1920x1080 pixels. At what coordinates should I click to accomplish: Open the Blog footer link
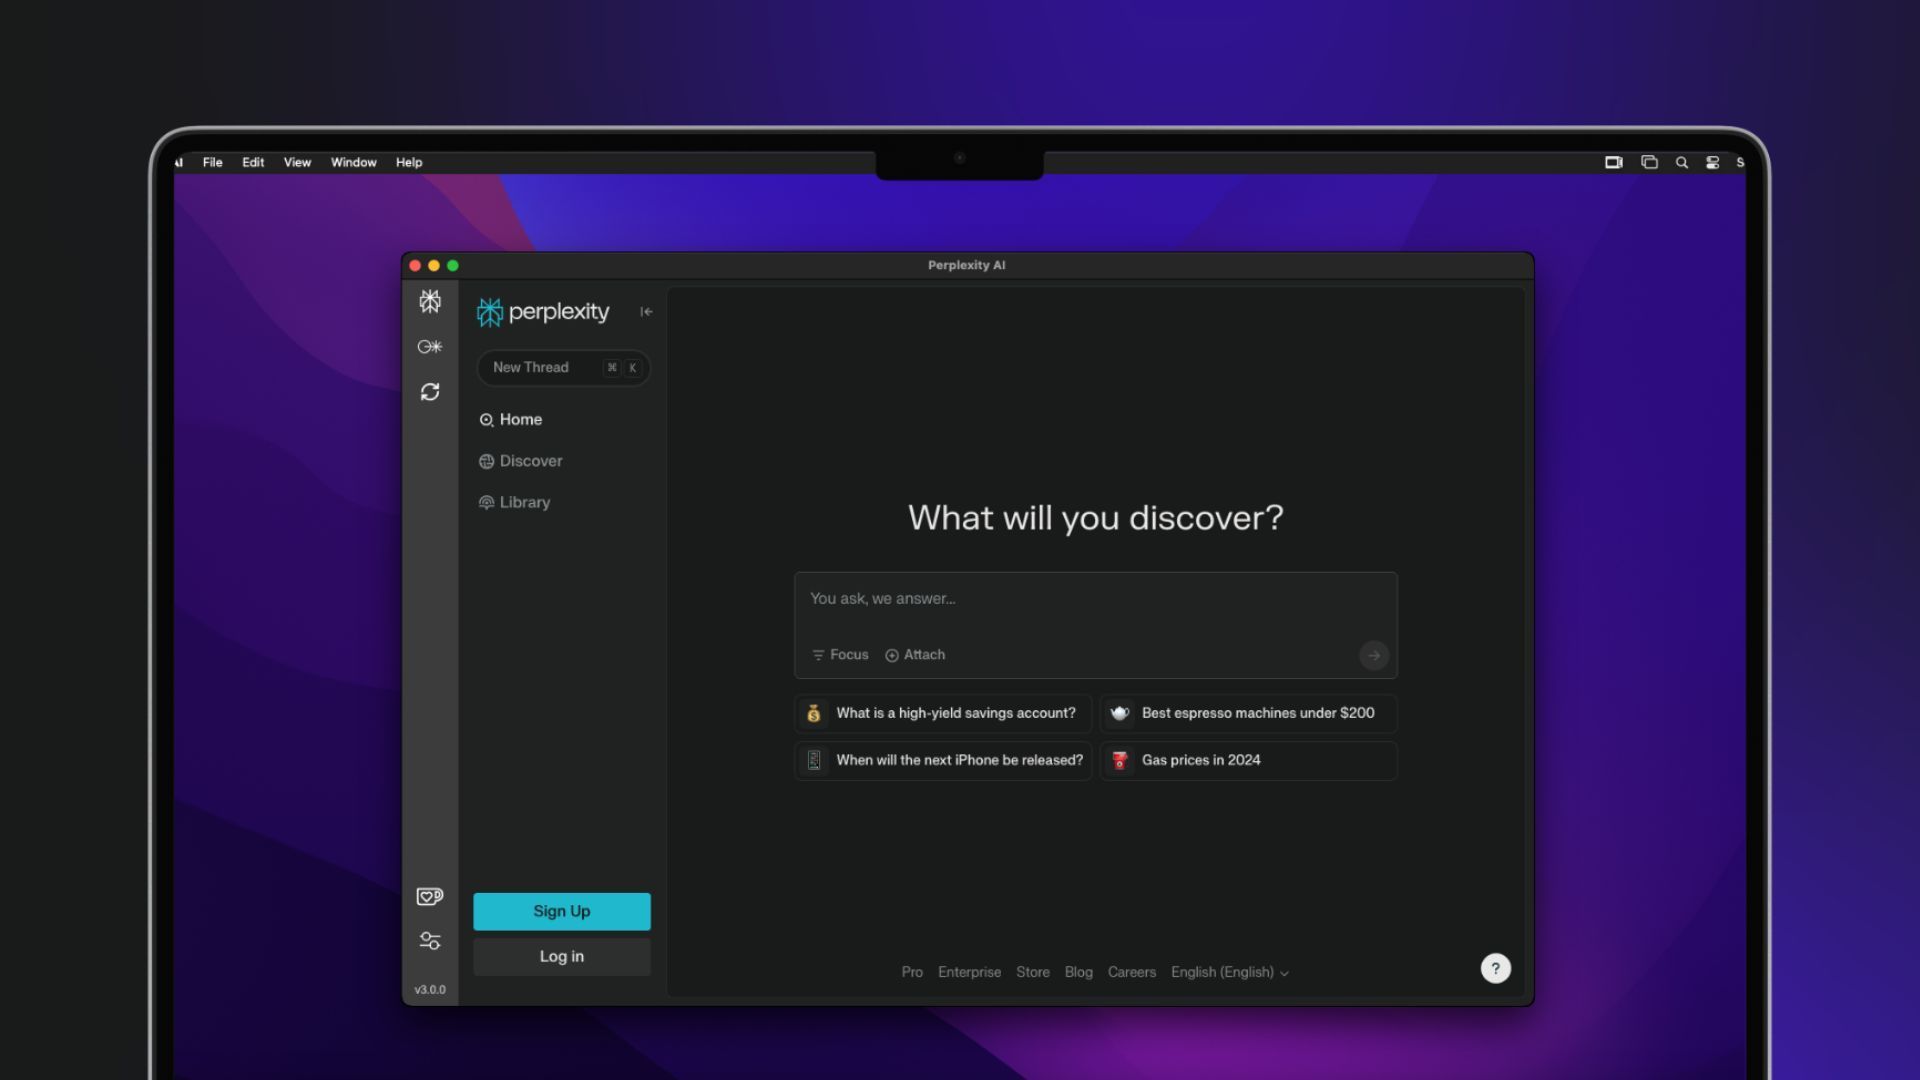[x=1079, y=973]
